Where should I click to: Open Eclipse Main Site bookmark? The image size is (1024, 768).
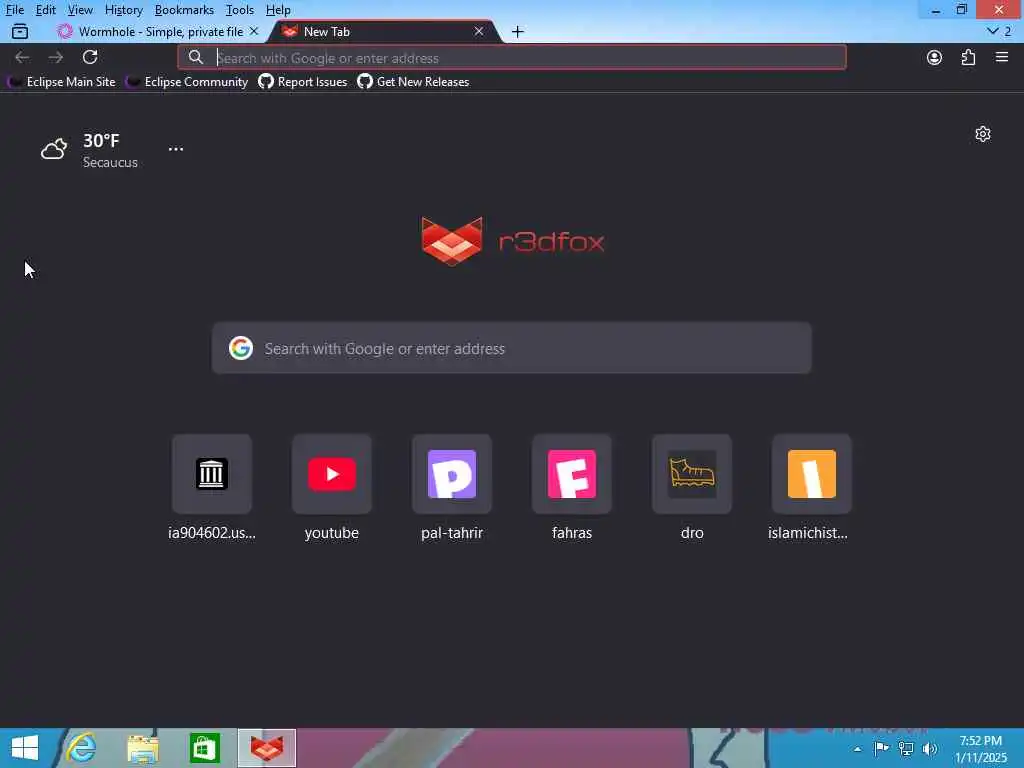(61, 82)
